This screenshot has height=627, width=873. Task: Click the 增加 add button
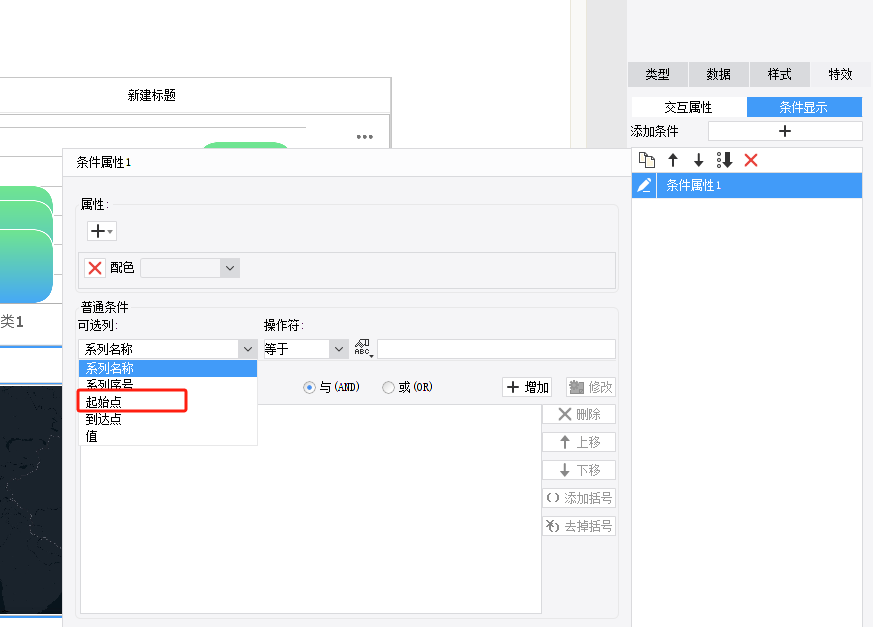(x=527, y=387)
